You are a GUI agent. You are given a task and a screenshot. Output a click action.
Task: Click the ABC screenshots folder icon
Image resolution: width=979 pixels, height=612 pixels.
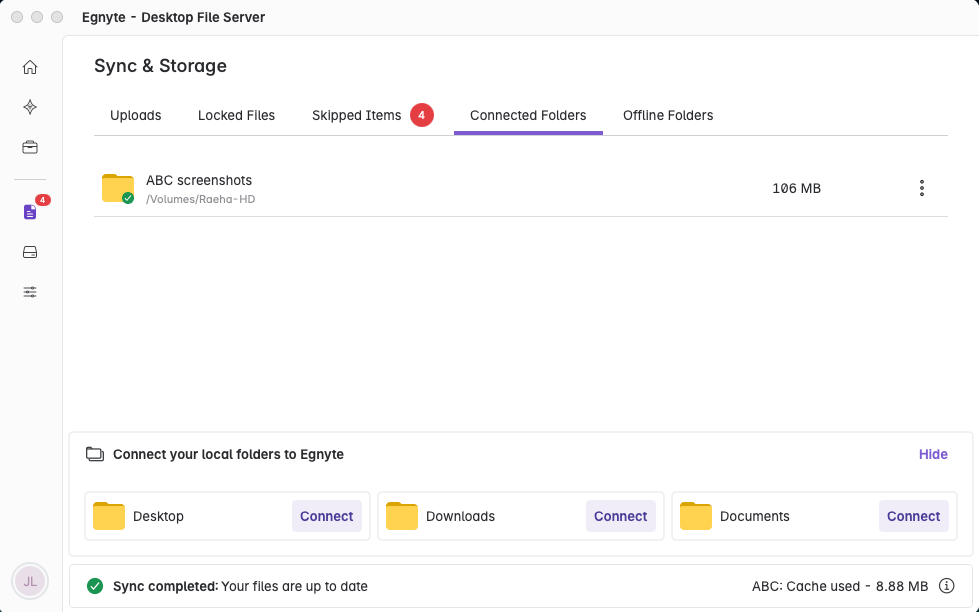coord(118,189)
